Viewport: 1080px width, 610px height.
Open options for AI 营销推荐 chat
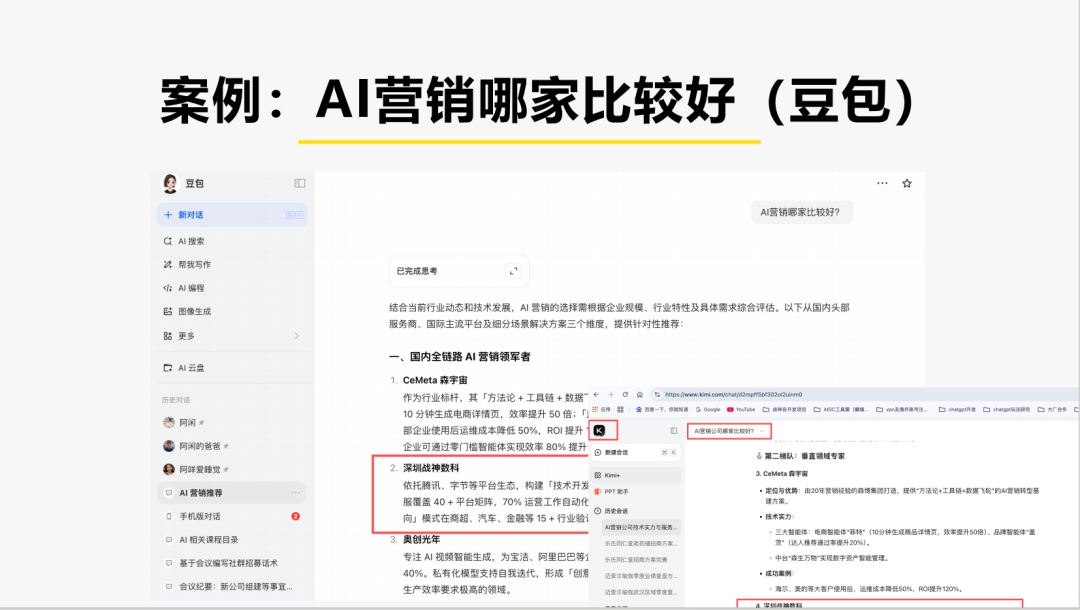tap(295, 493)
